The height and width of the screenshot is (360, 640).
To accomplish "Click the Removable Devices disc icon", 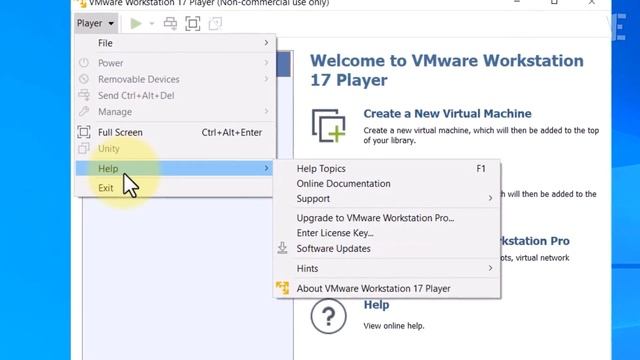I will coord(84,79).
